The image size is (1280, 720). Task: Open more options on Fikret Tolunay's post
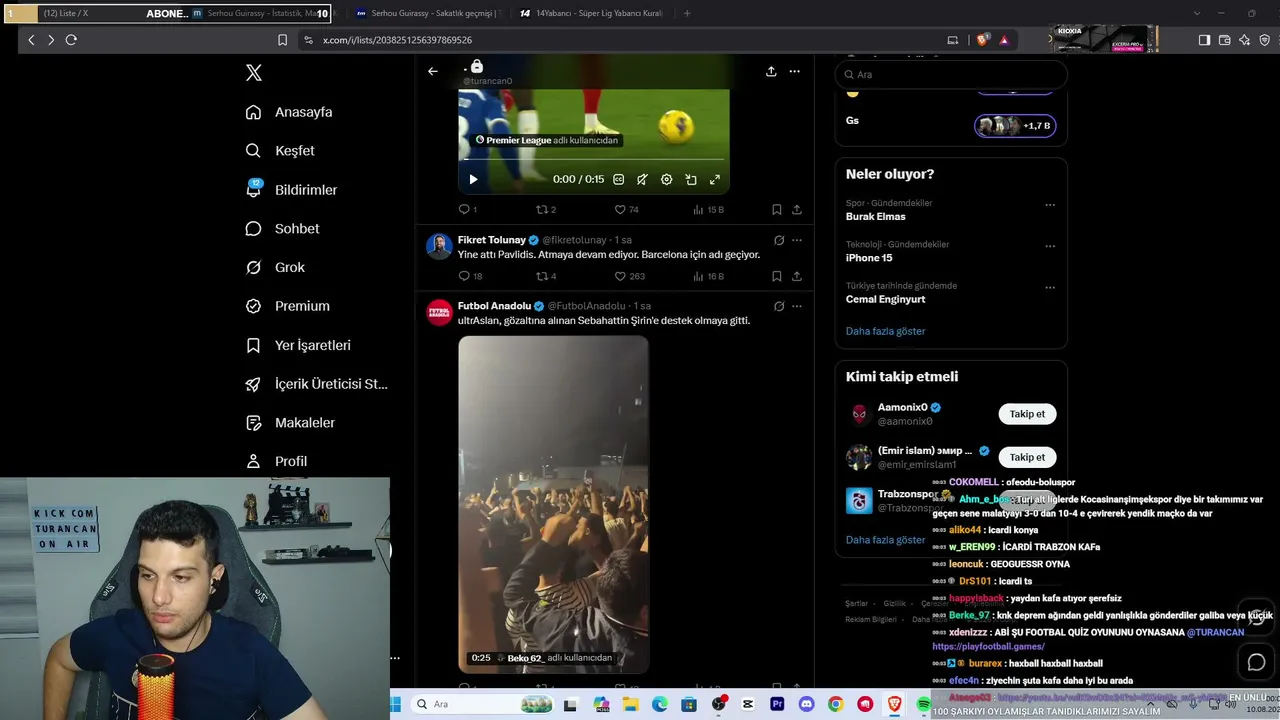pyautogui.click(x=797, y=240)
